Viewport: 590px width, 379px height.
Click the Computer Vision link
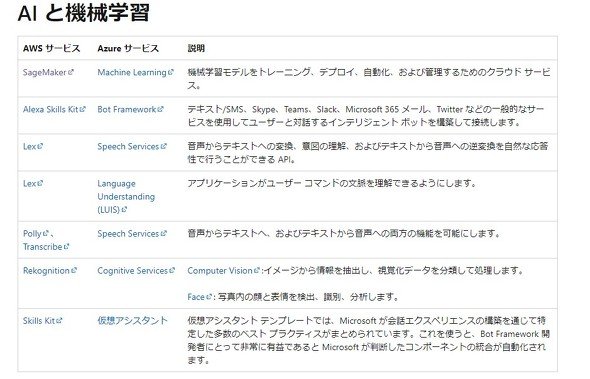(x=224, y=271)
